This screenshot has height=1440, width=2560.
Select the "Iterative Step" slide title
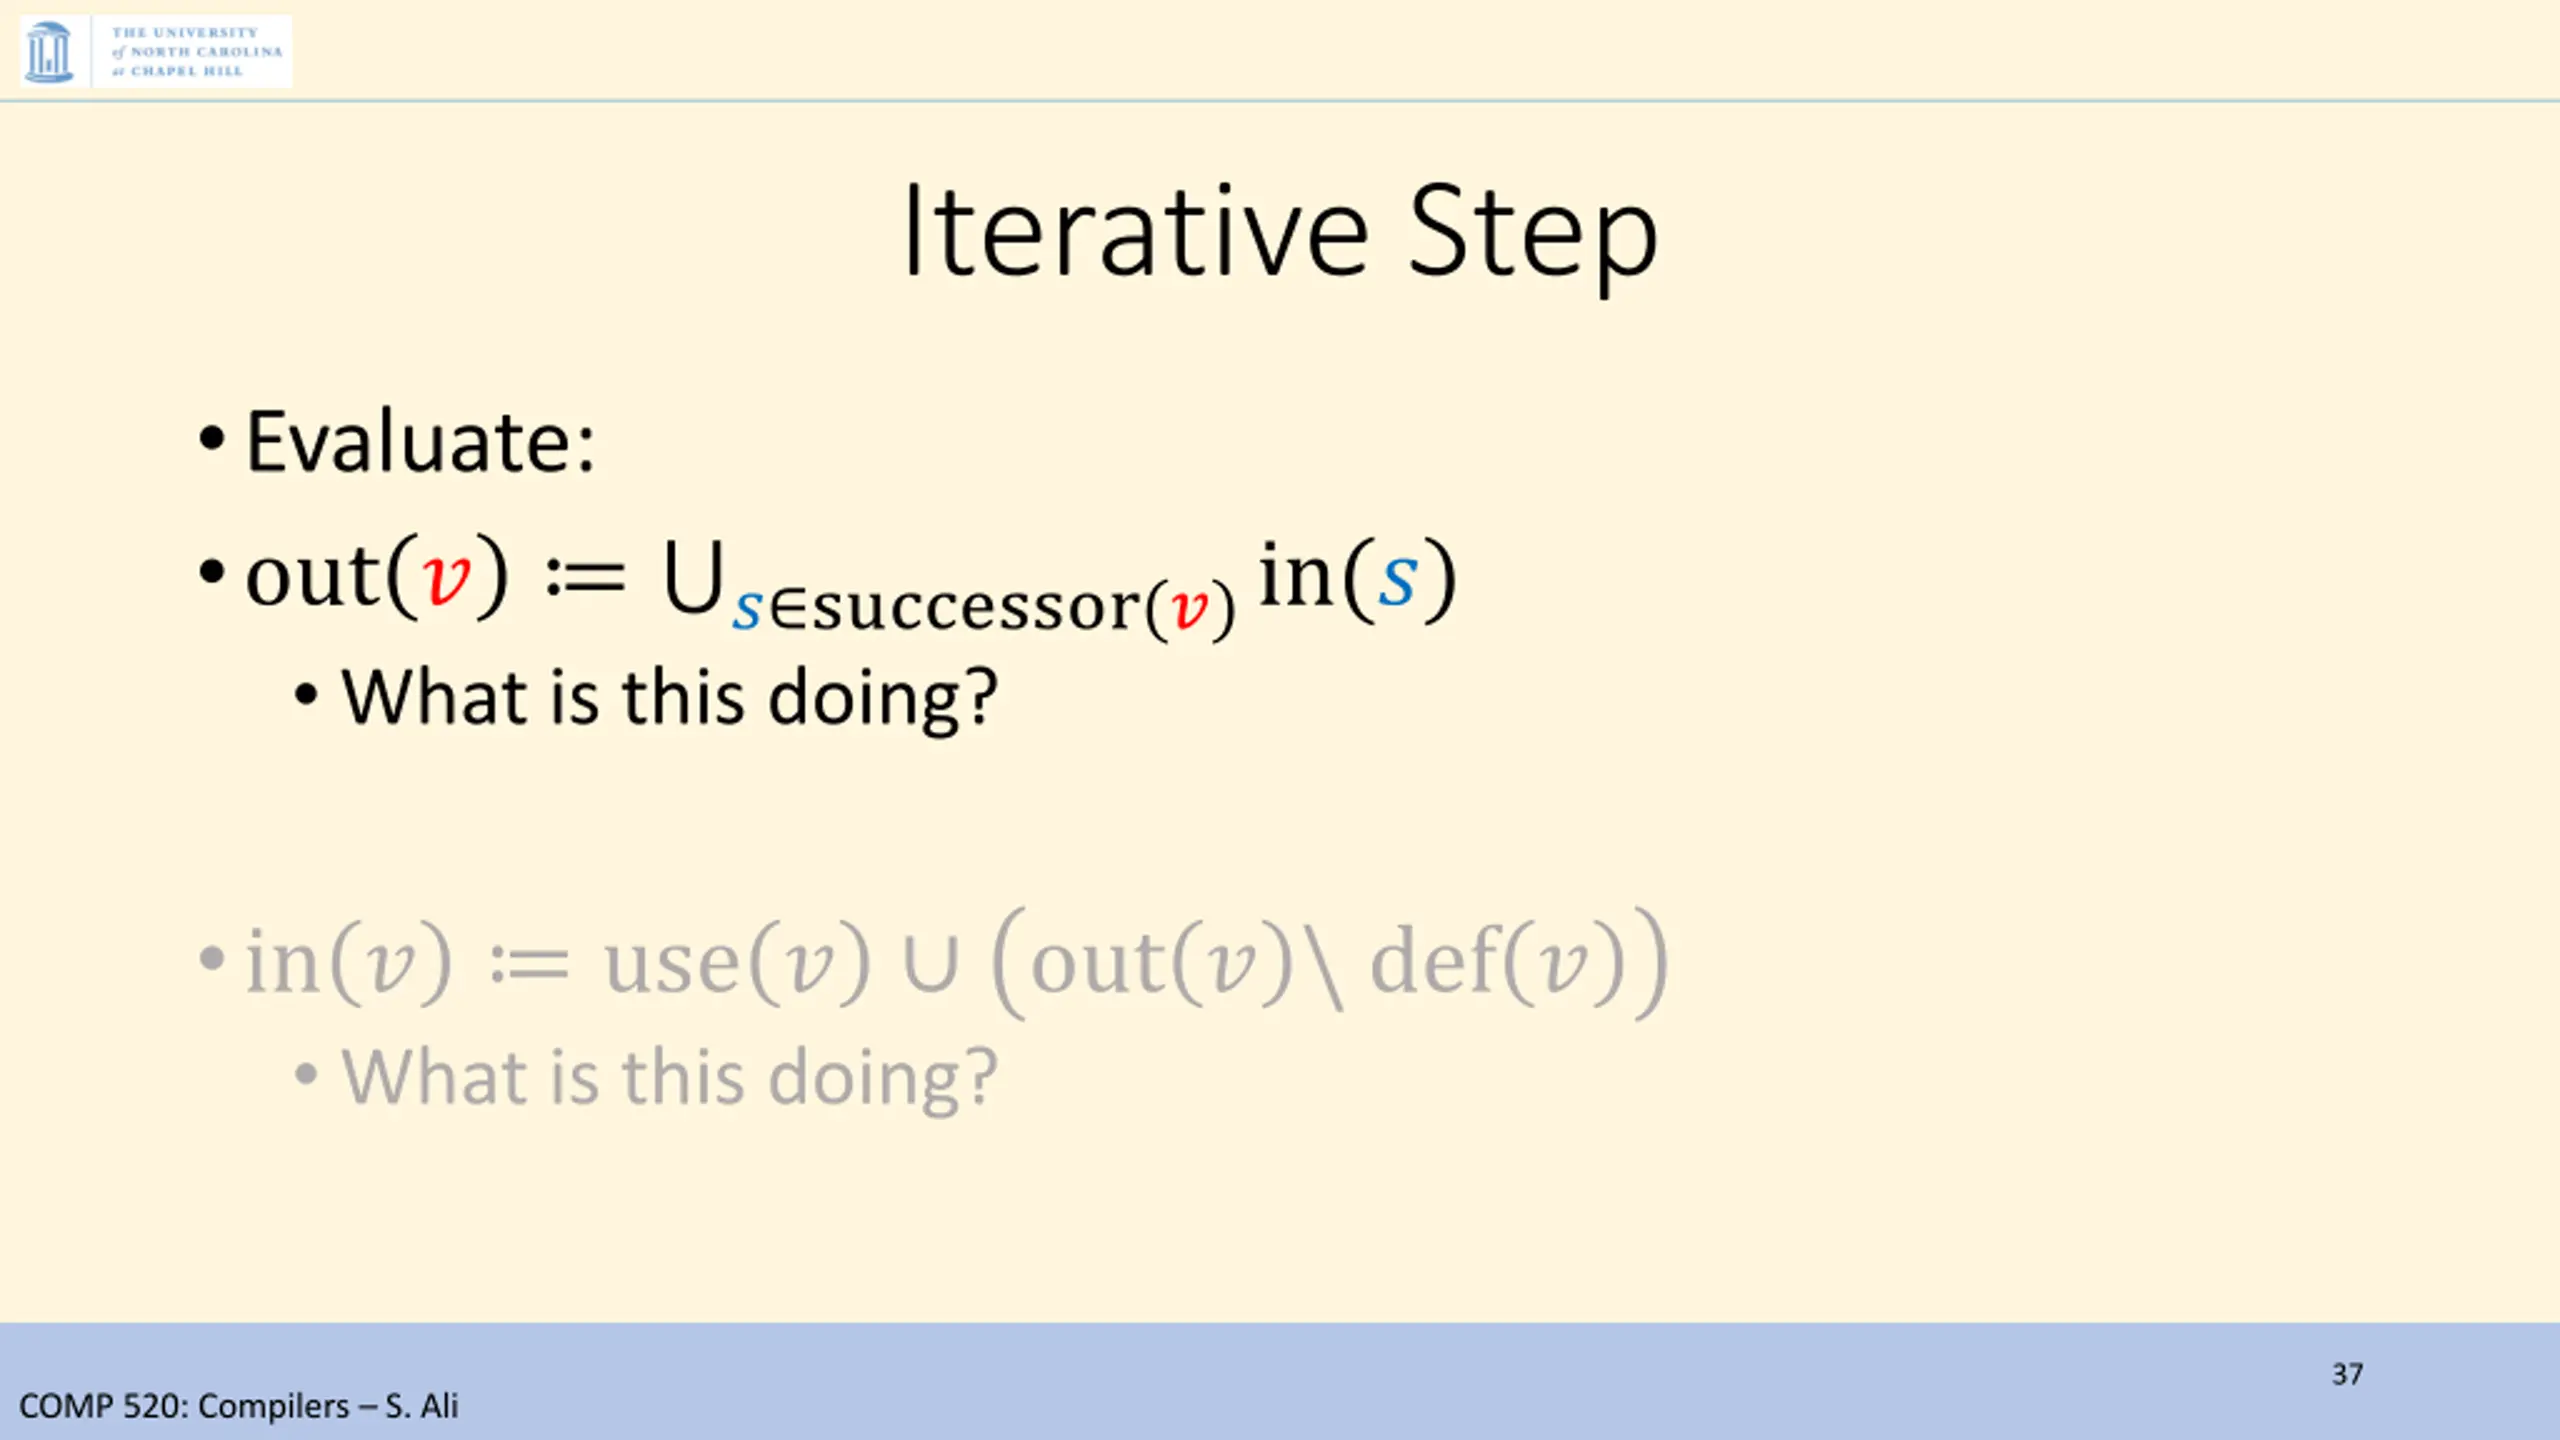tap(1279, 234)
